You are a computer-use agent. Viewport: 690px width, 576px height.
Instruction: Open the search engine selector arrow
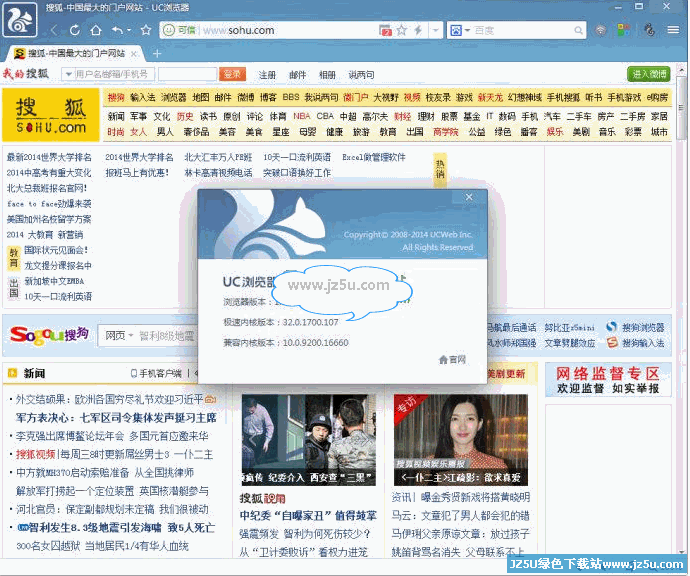tap(467, 30)
